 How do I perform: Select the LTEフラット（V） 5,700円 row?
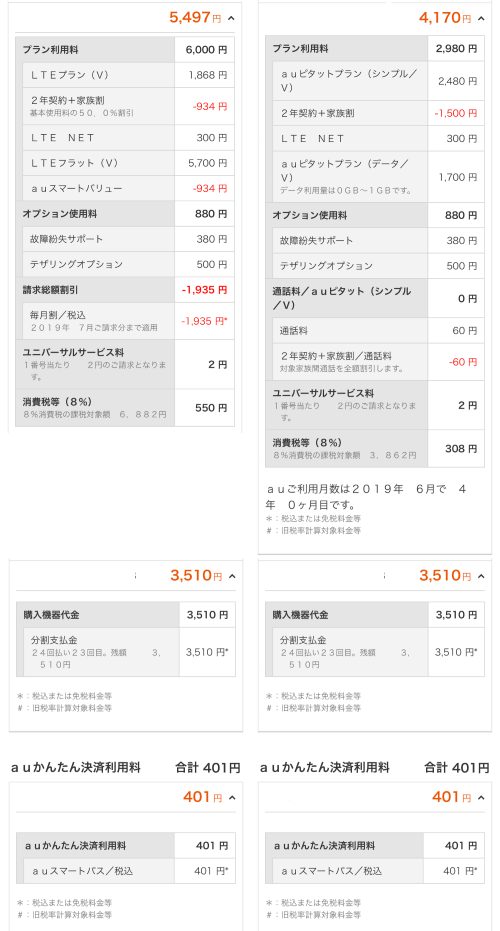click(x=129, y=163)
